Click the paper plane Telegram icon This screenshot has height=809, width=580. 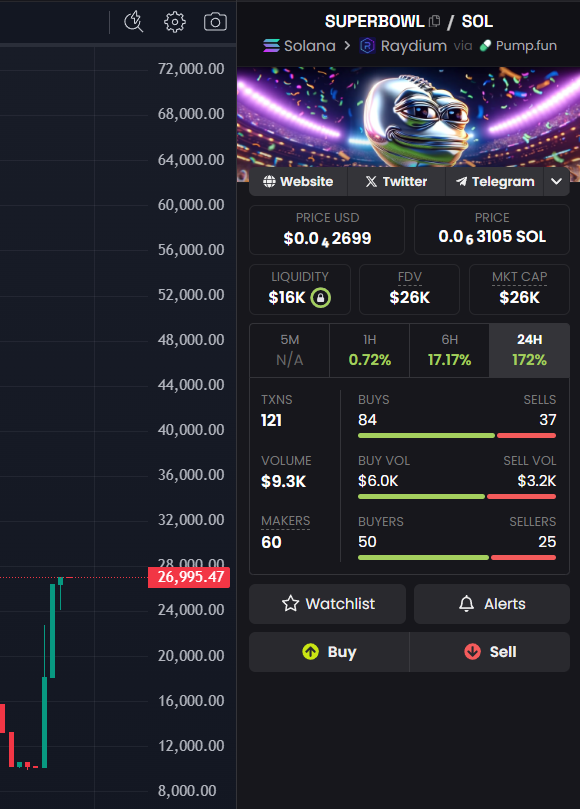pyautogui.click(x=461, y=182)
